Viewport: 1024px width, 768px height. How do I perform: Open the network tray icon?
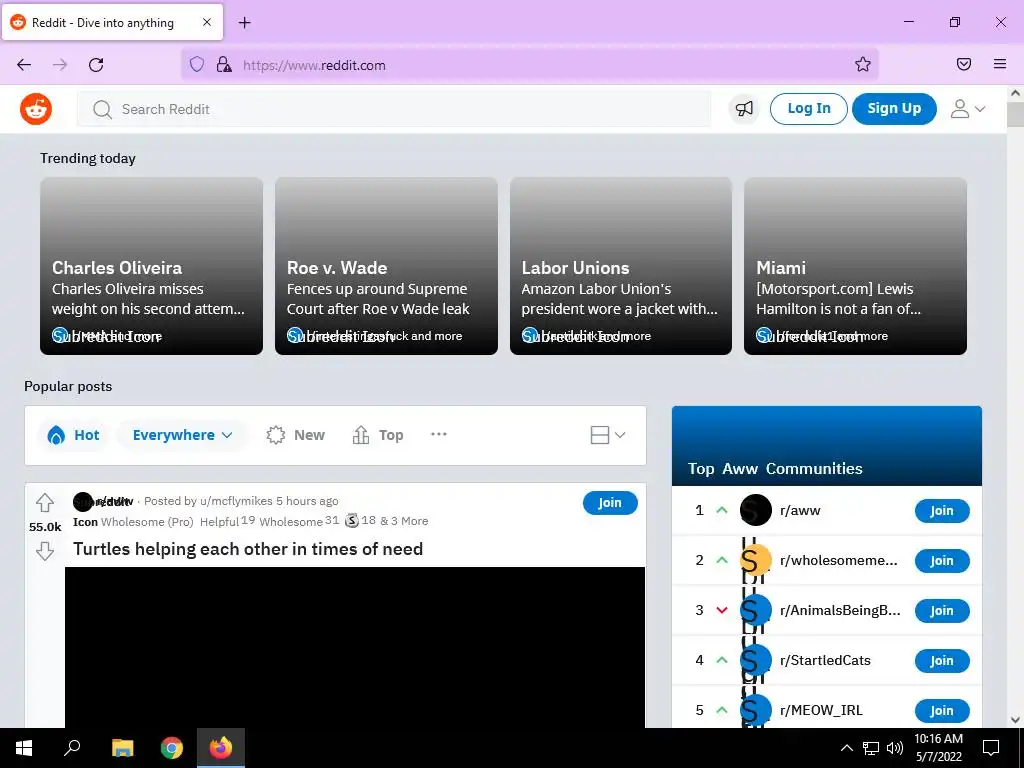tap(871, 748)
